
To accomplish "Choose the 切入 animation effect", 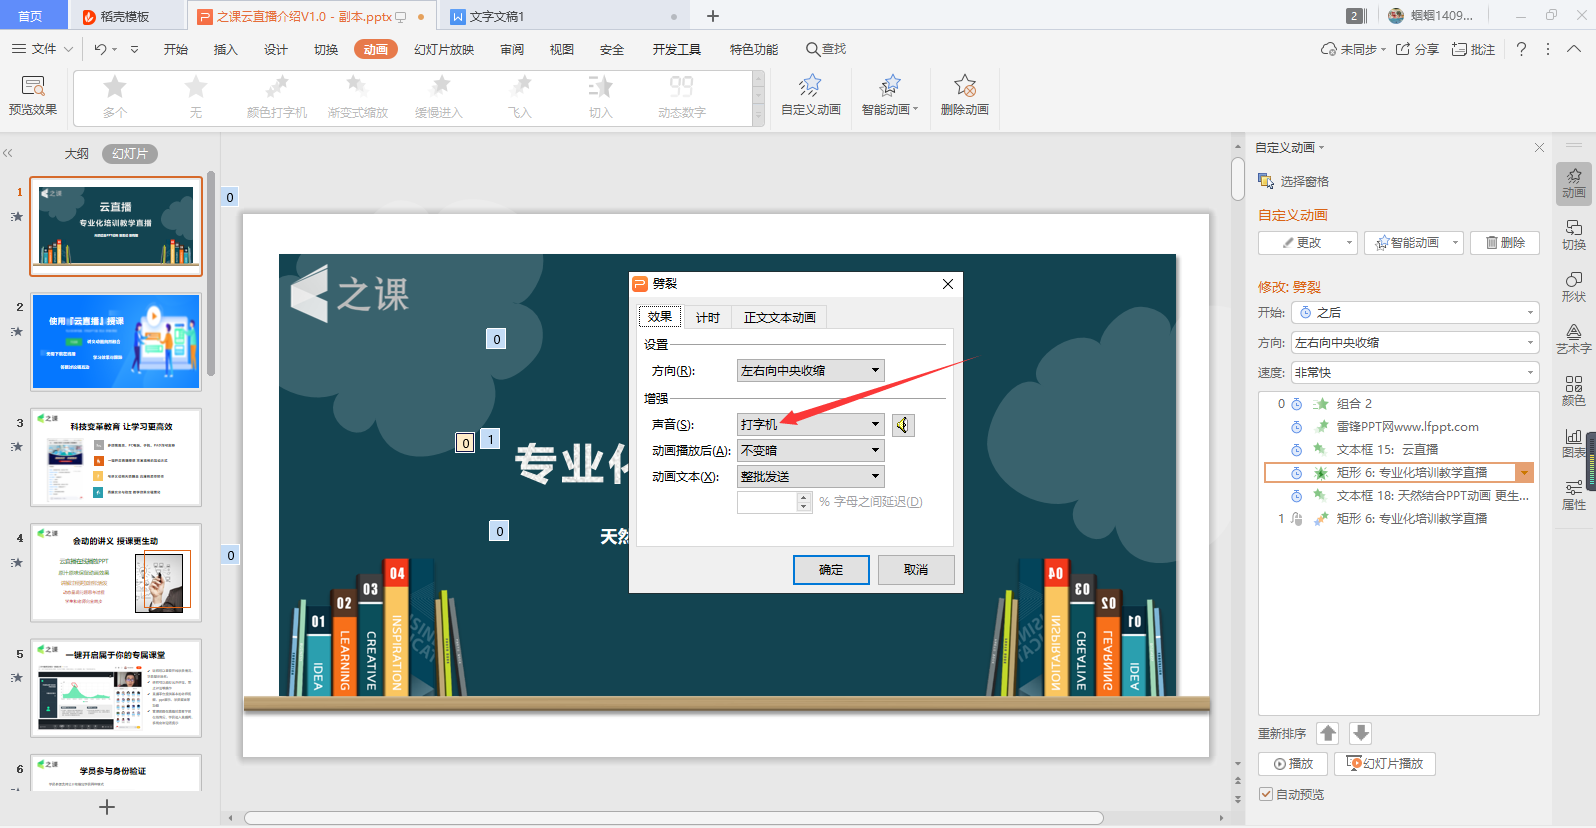I will click(601, 97).
